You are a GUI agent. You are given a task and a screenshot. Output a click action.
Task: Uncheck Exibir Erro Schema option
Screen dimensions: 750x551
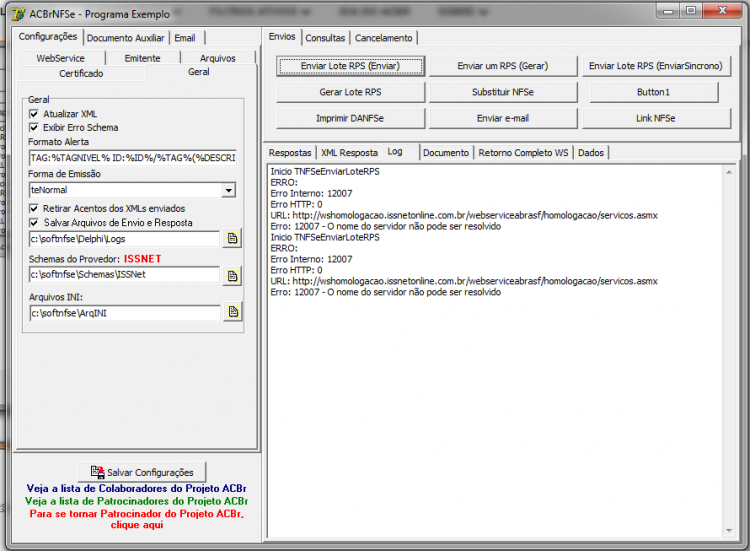point(34,128)
